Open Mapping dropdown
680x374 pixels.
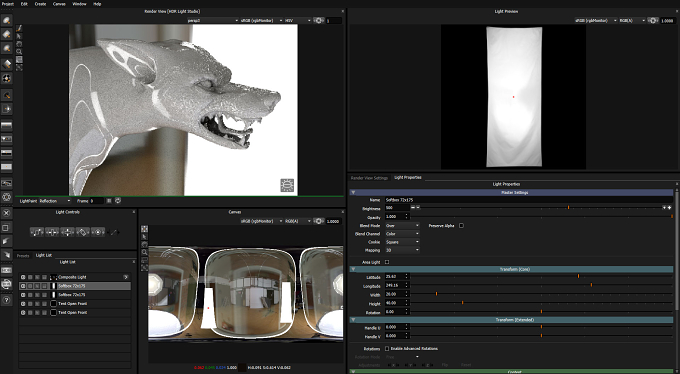coord(402,250)
